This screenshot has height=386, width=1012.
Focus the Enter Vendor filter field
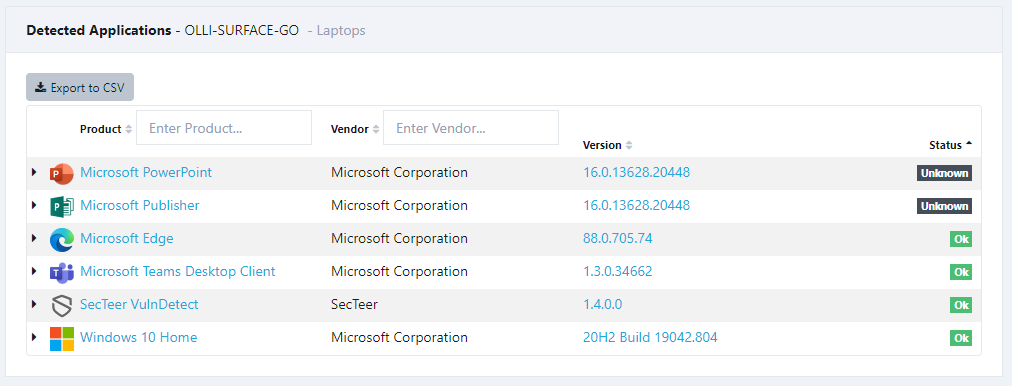coord(471,128)
